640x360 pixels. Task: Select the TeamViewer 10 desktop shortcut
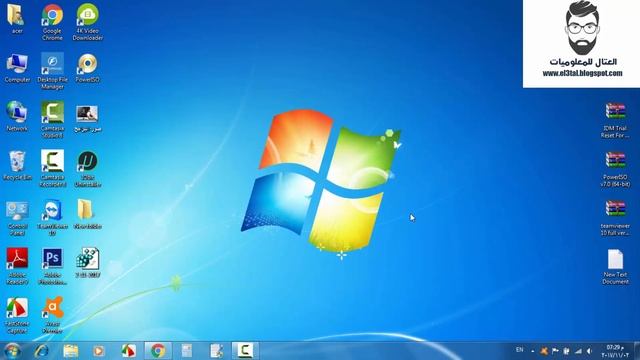click(x=52, y=218)
